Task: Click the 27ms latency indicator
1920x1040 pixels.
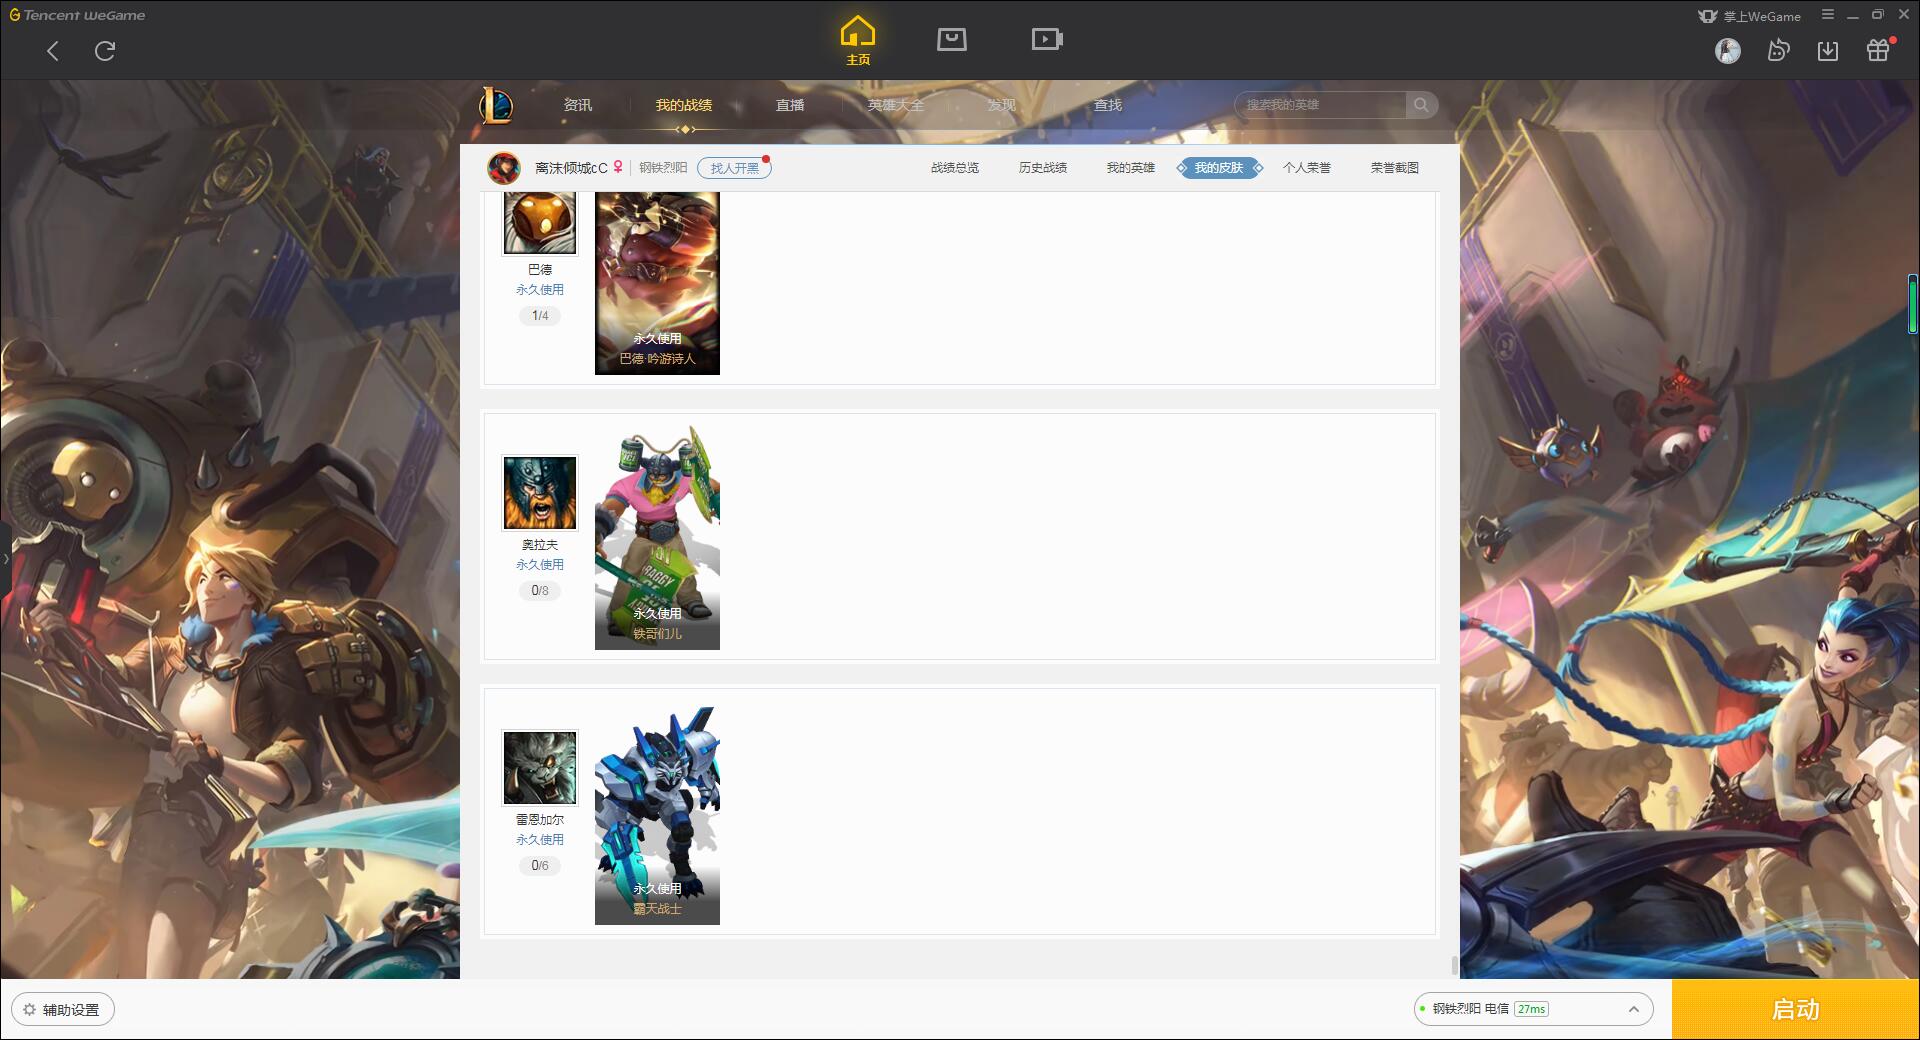Action: 1531,1009
